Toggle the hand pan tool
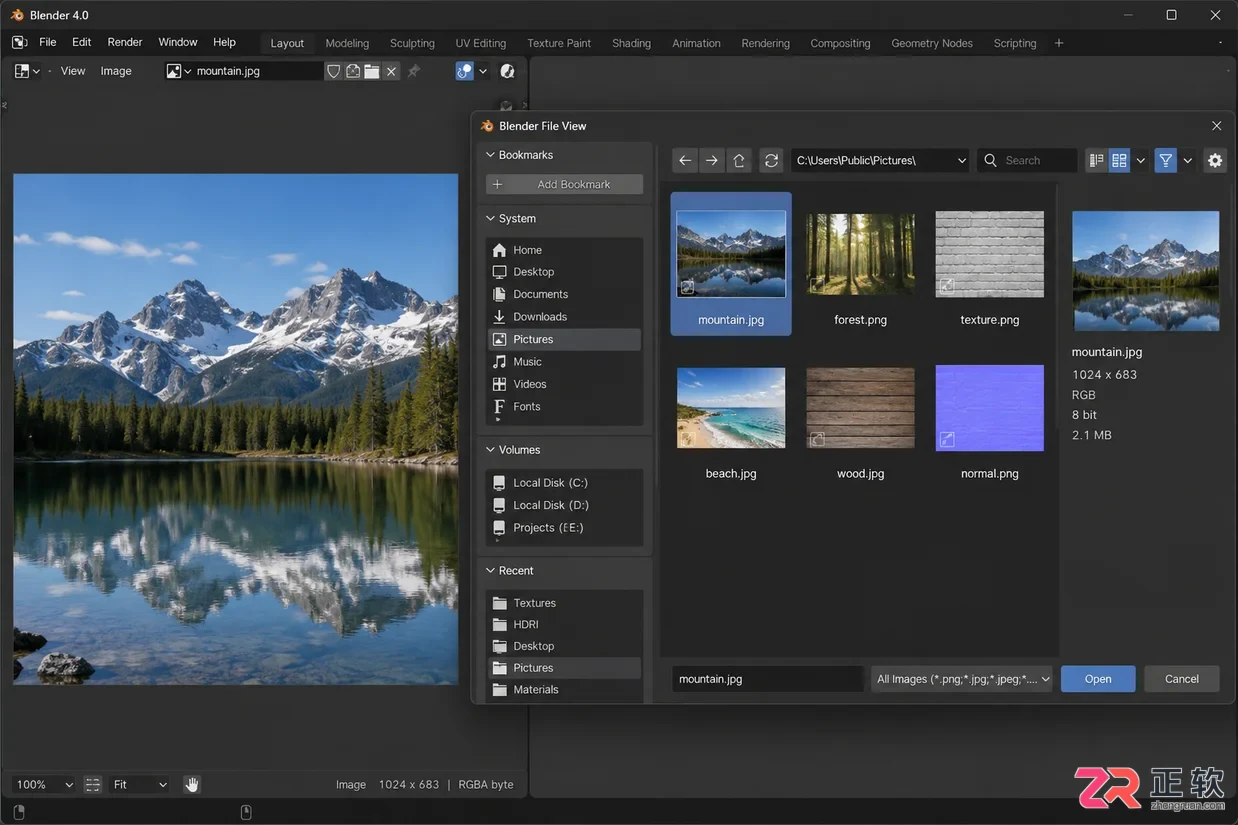This screenshot has height=825, width=1238. click(192, 785)
